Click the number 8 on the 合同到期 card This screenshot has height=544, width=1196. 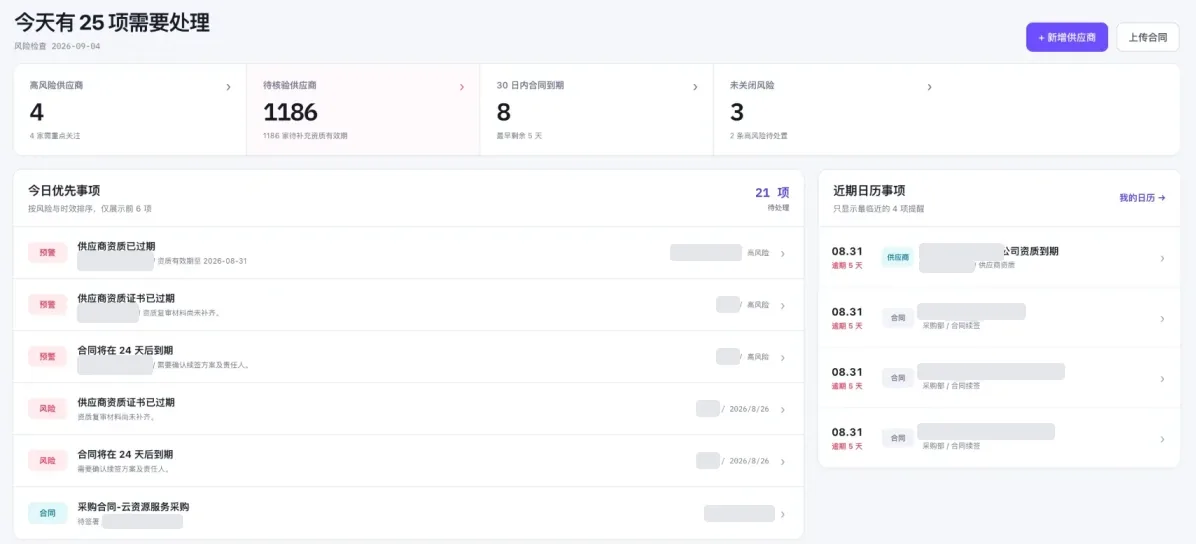tap(503, 113)
